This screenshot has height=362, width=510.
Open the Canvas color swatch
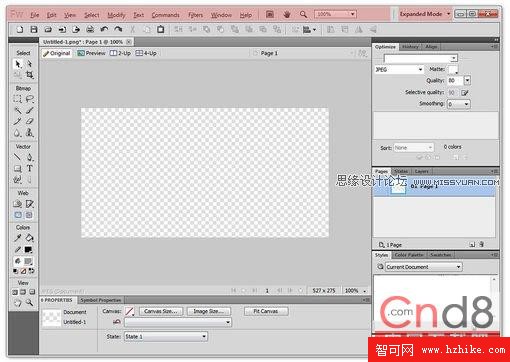tap(129, 311)
